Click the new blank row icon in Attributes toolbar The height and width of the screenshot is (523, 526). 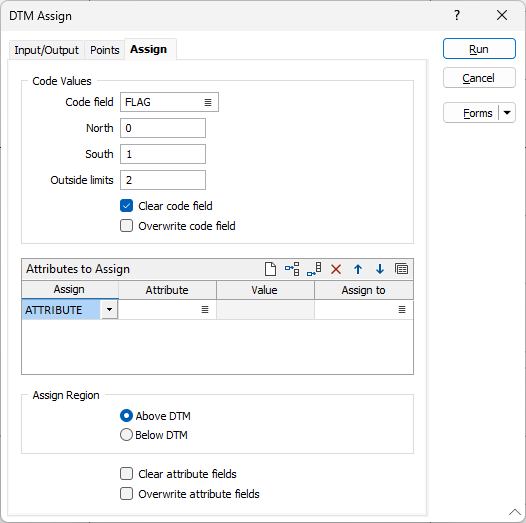(270, 269)
